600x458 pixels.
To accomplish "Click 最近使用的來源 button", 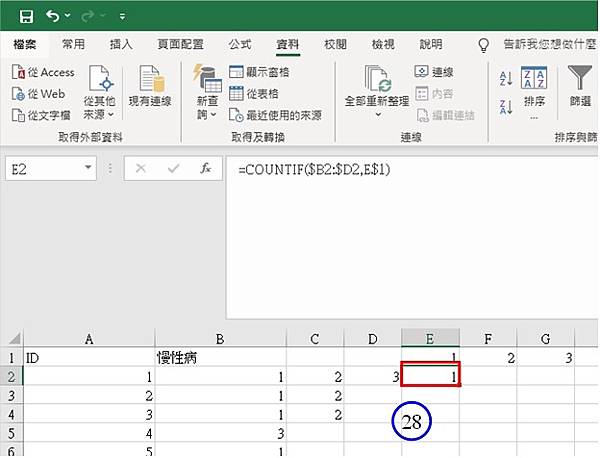I will pos(275,115).
